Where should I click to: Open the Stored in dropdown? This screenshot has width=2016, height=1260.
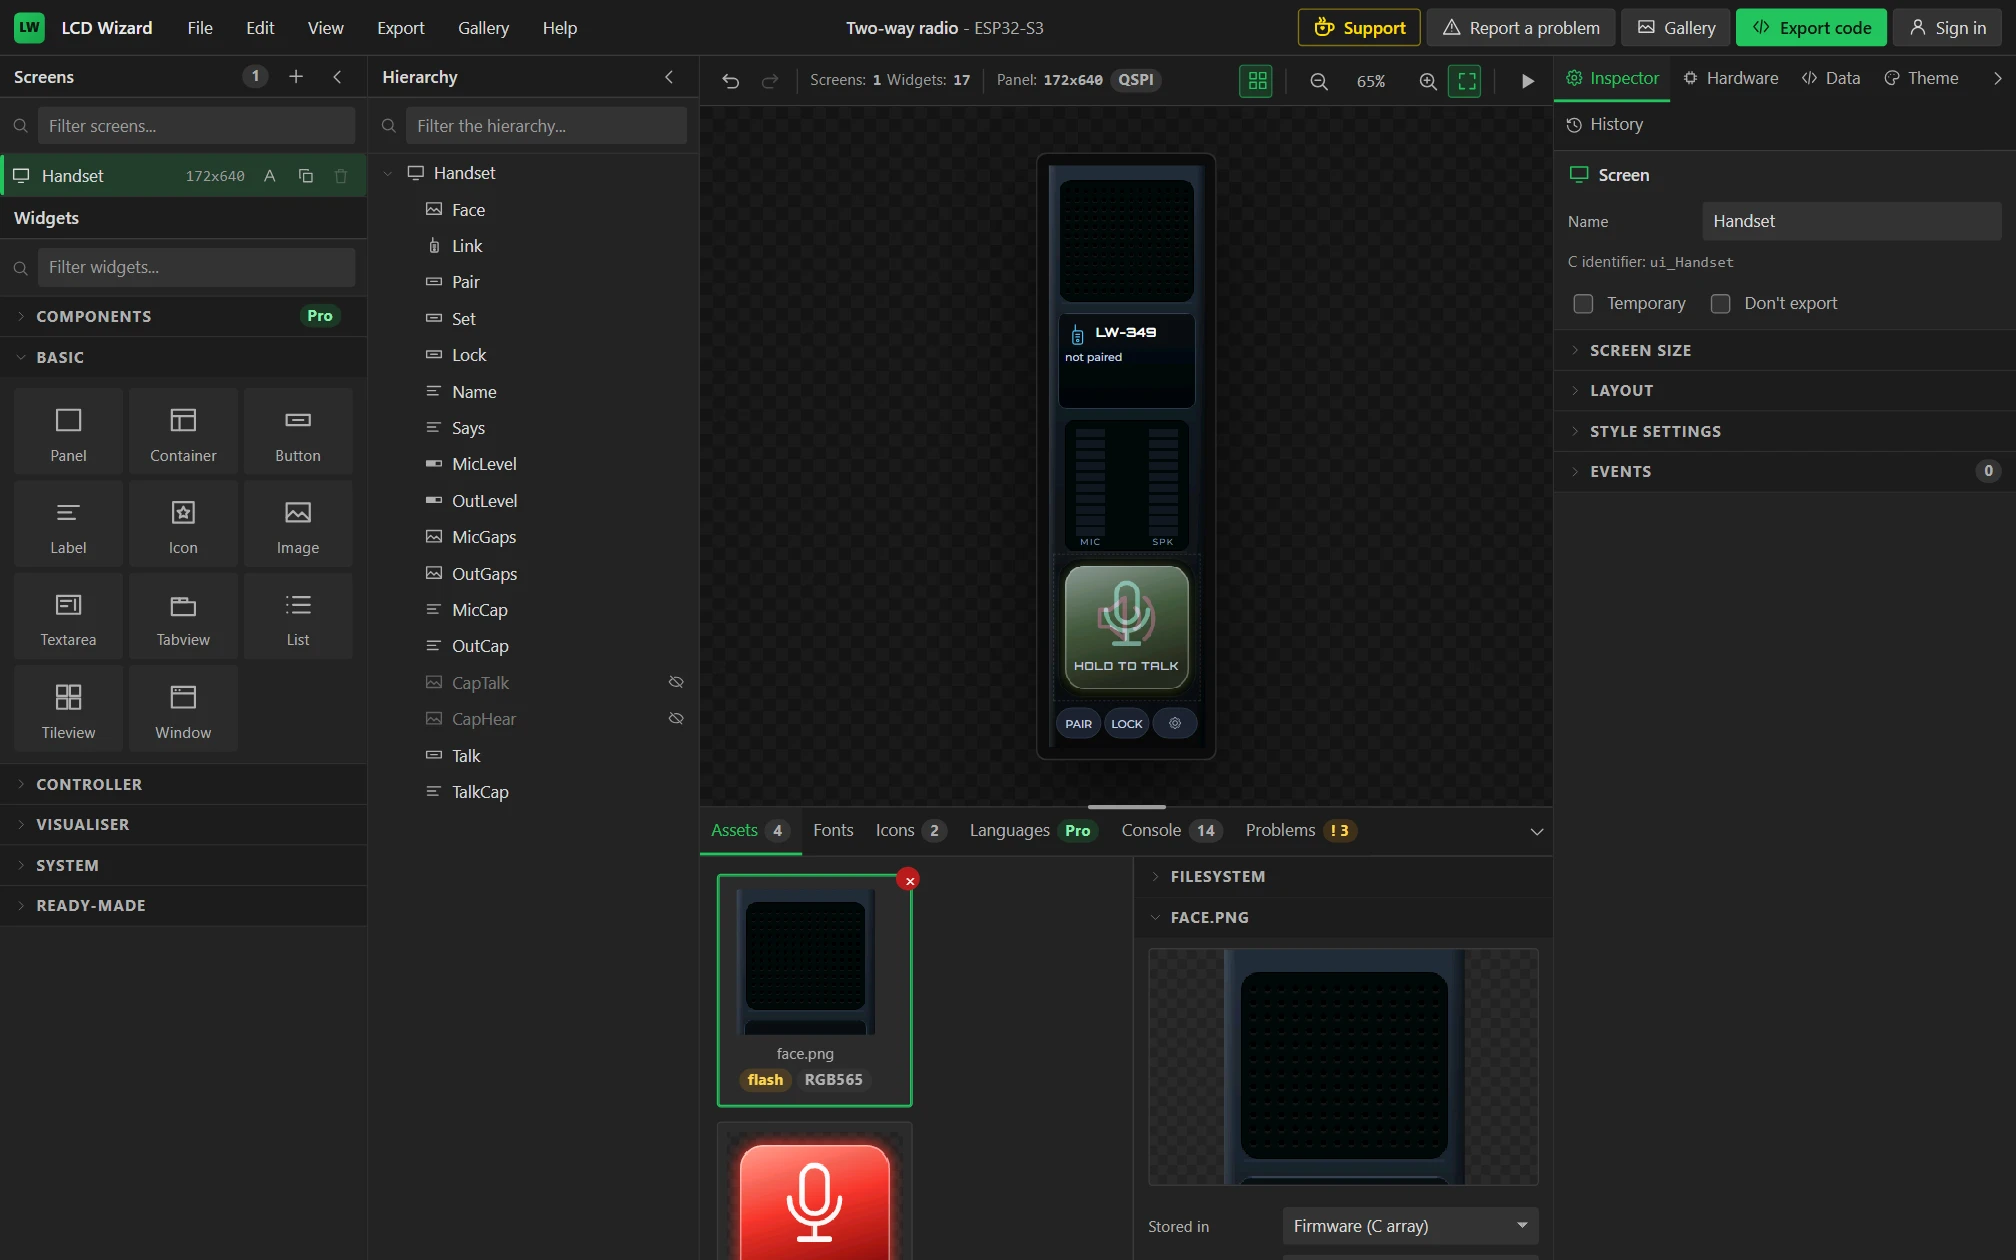pyautogui.click(x=1410, y=1226)
